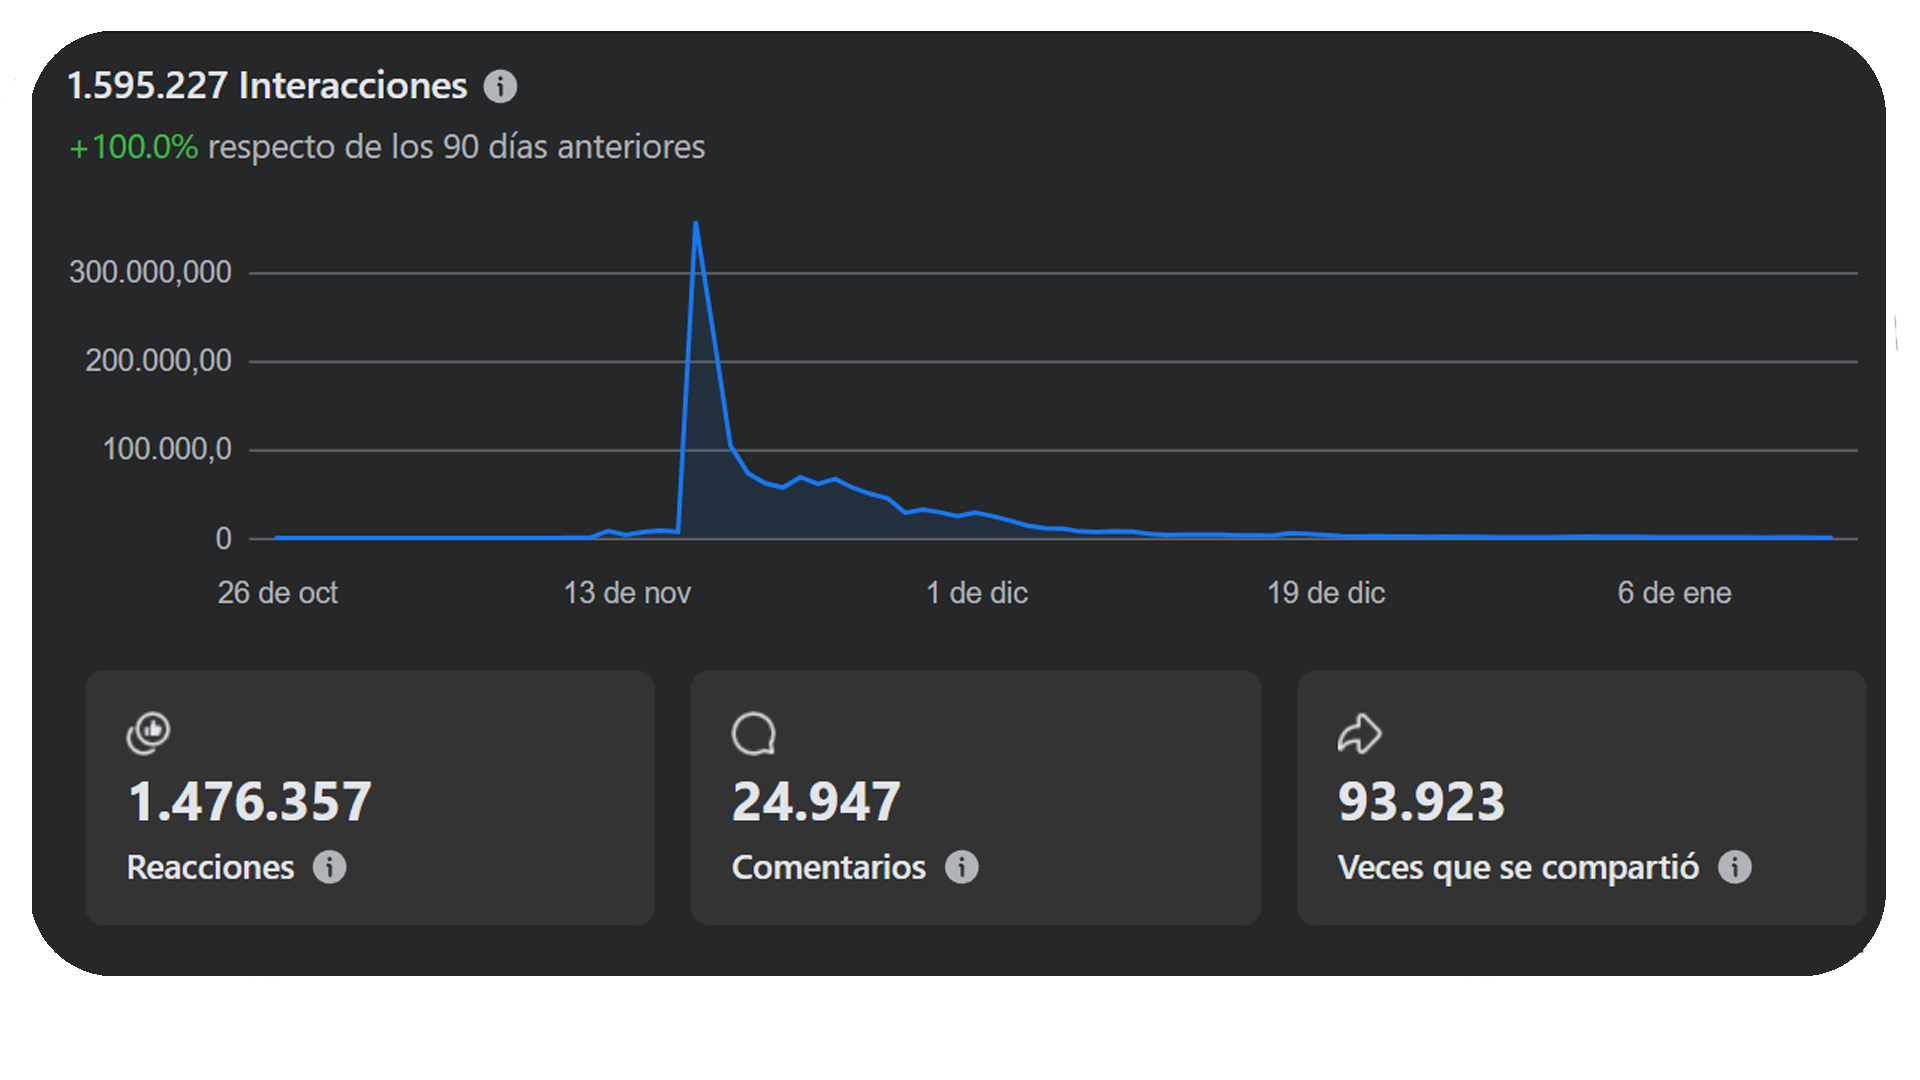Viewport: 1920px width, 1080px height.
Task: Click the reactions thumbs-up icon
Action: [149, 733]
